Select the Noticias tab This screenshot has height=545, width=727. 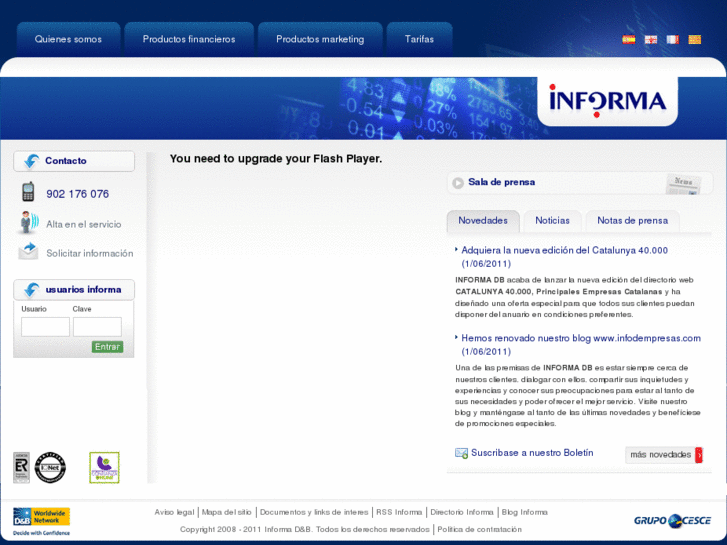click(552, 221)
